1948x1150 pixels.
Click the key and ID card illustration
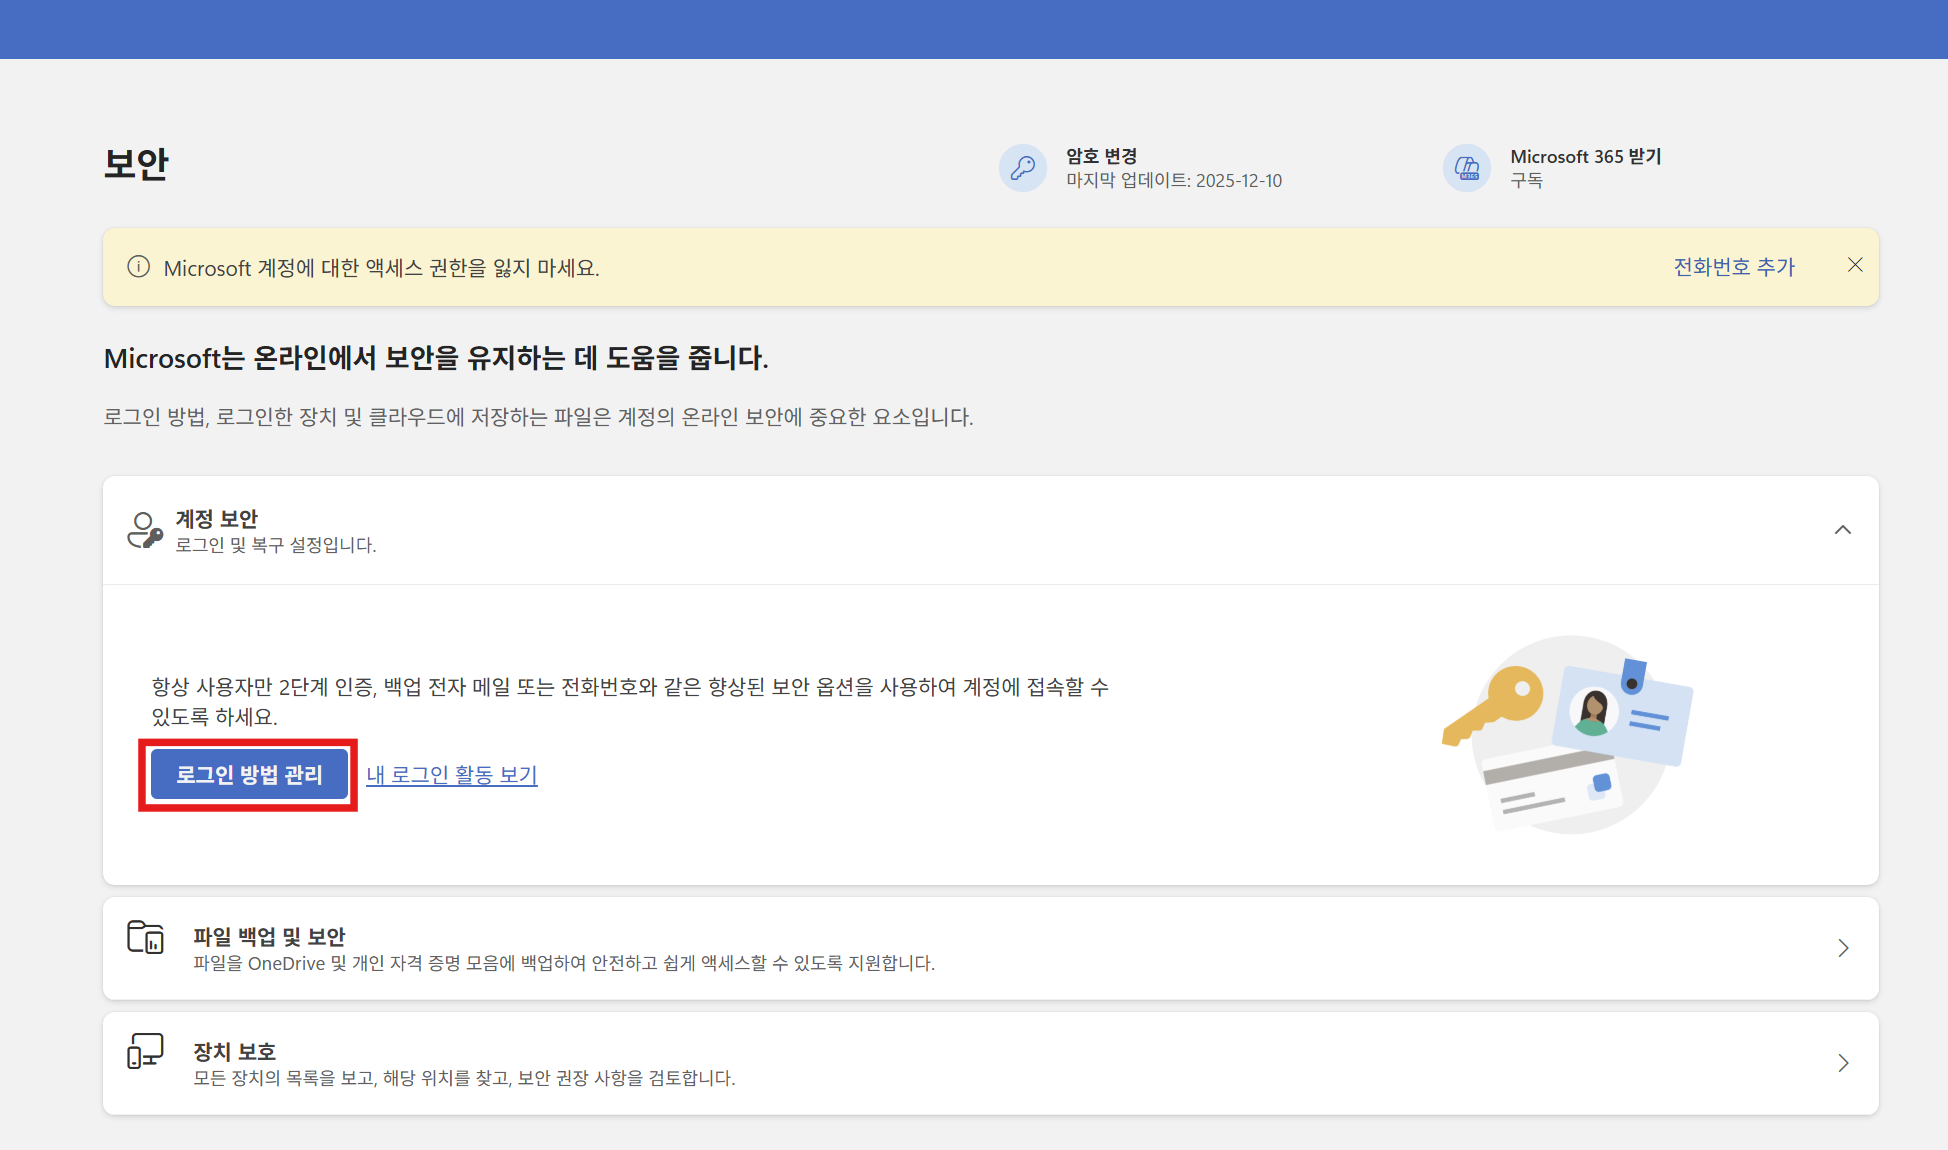(x=1567, y=734)
